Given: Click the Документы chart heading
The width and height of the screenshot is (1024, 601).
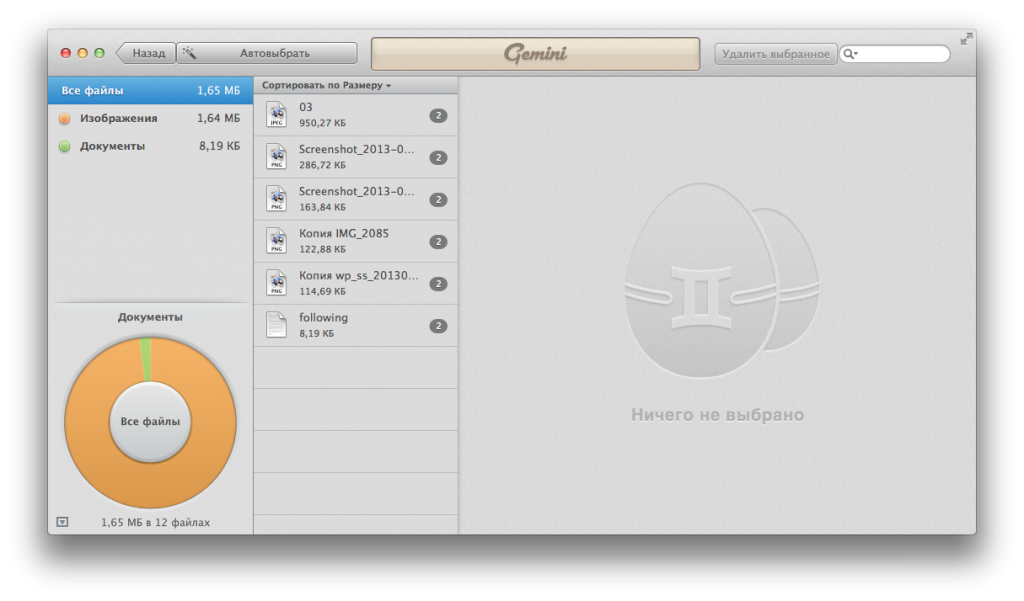Looking at the screenshot, I should tap(150, 317).
